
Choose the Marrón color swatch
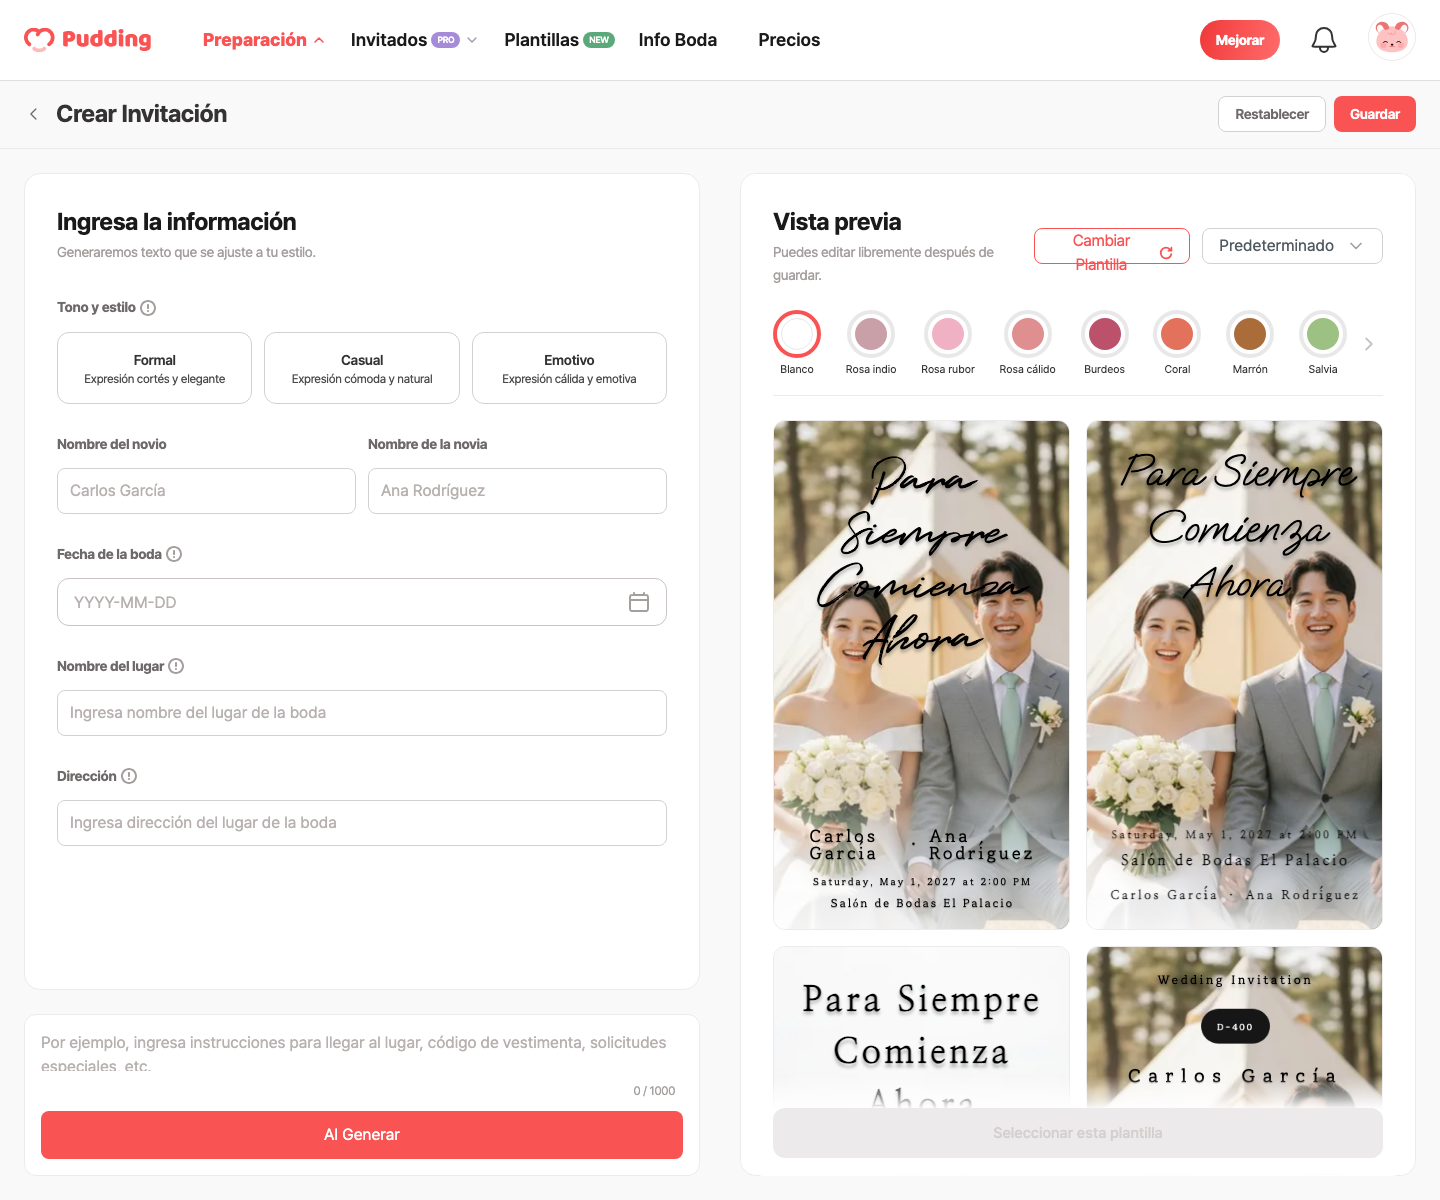coord(1250,334)
